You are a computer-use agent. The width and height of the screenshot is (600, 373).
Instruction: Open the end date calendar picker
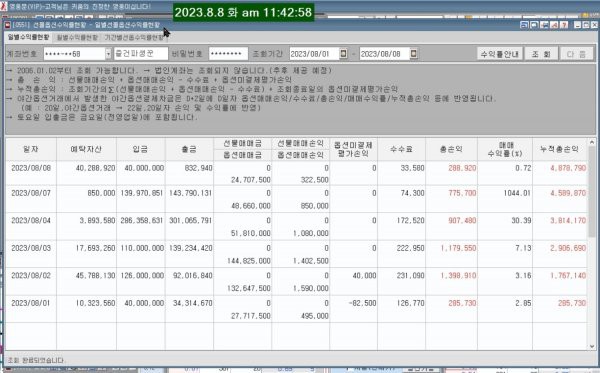(x=414, y=54)
